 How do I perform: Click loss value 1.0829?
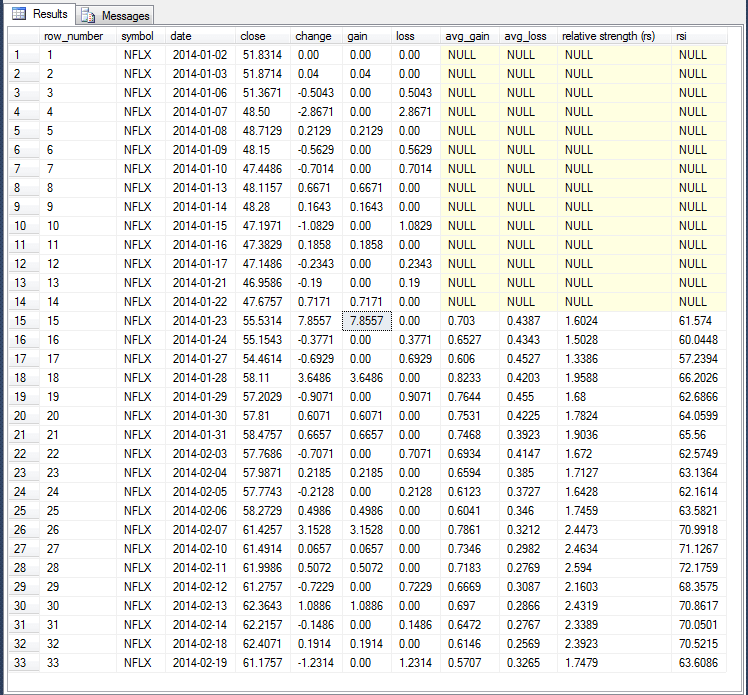(x=416, y=226)
